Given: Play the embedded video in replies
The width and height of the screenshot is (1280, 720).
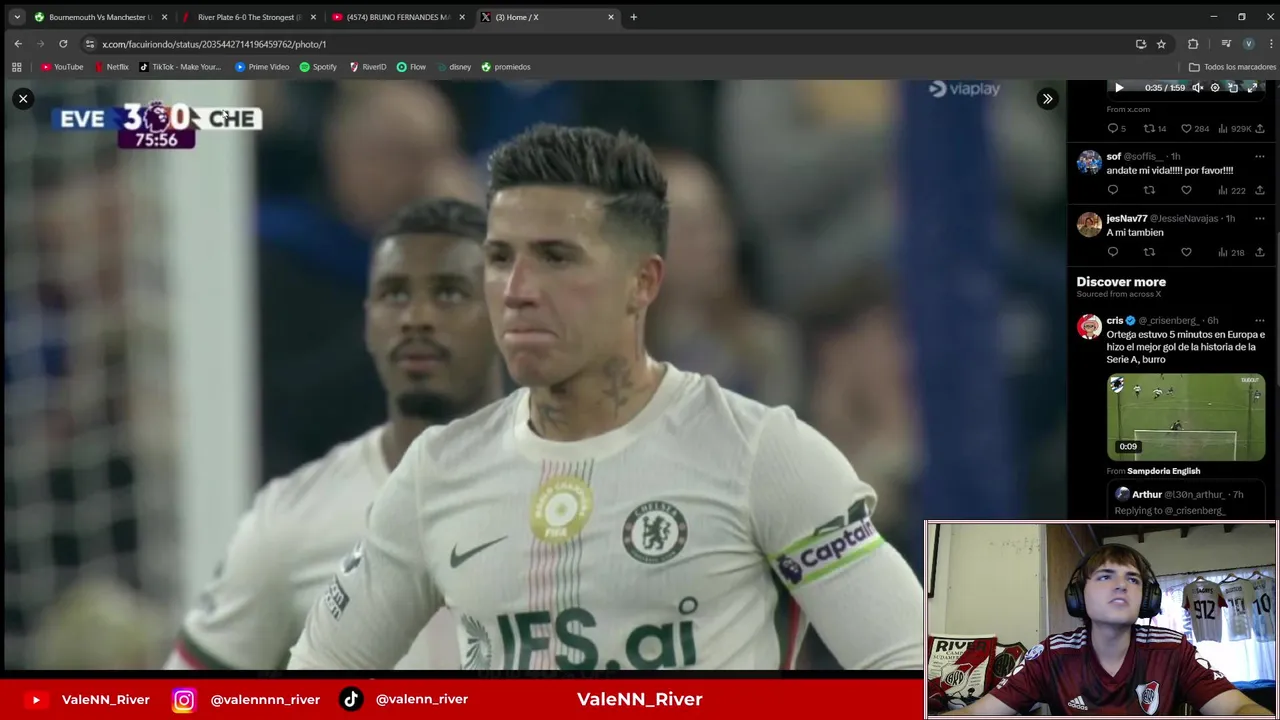Looking at the screenshot, I should (1119, 88).
